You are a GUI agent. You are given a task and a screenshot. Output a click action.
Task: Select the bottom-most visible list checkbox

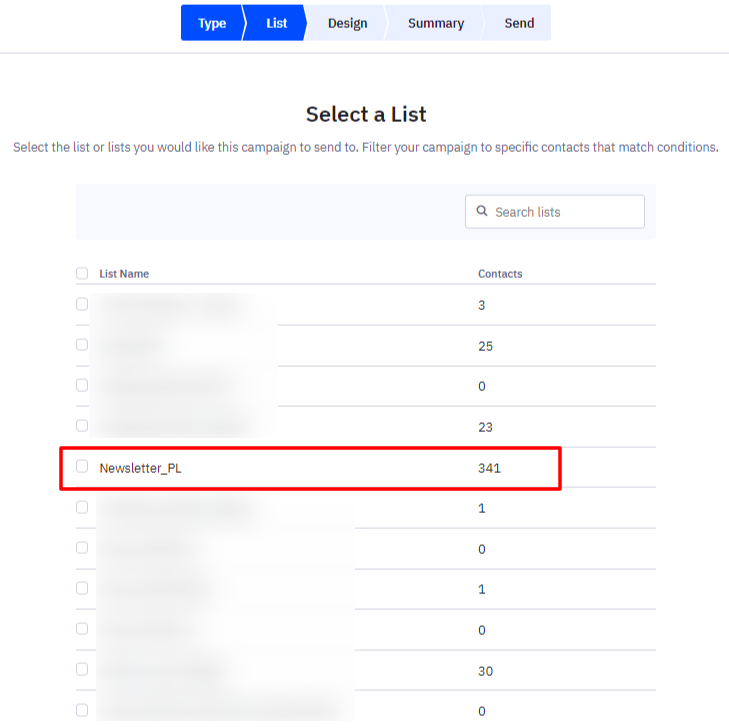click(82, 710)
